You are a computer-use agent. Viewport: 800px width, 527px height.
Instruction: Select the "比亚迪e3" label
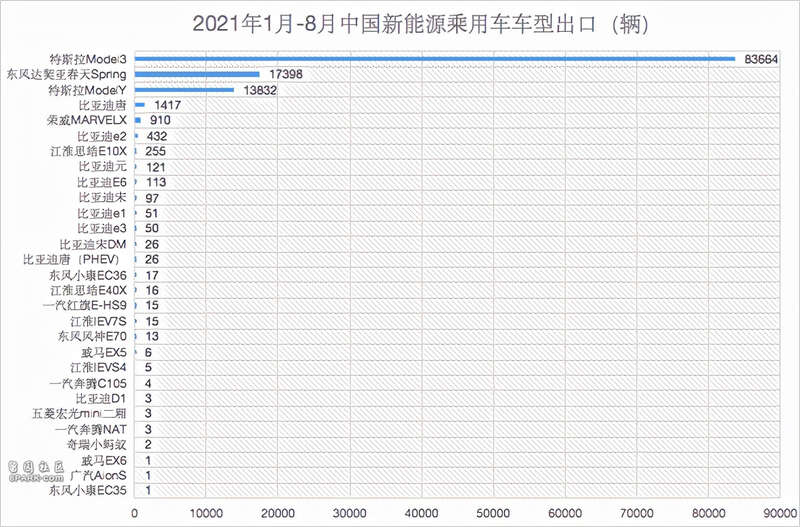point(102,228)
